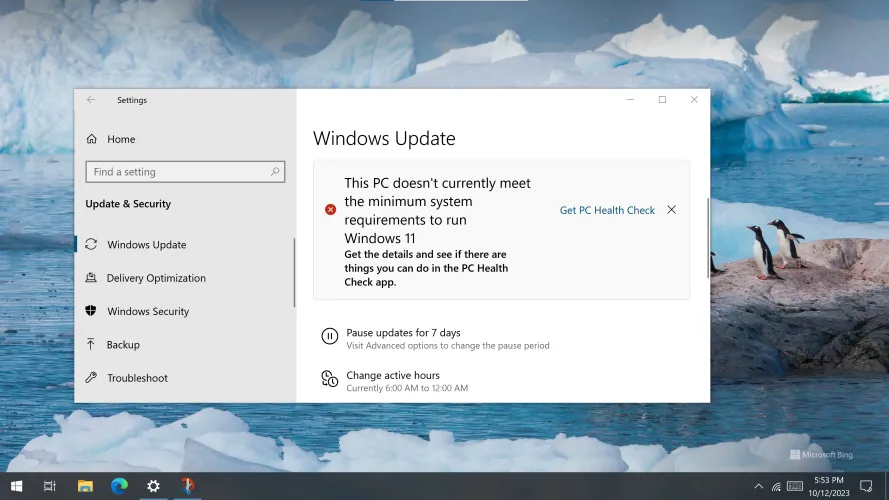Screen dimensions: 889x500
Task: Open the Backup settings page
Action: coord(123,345)
